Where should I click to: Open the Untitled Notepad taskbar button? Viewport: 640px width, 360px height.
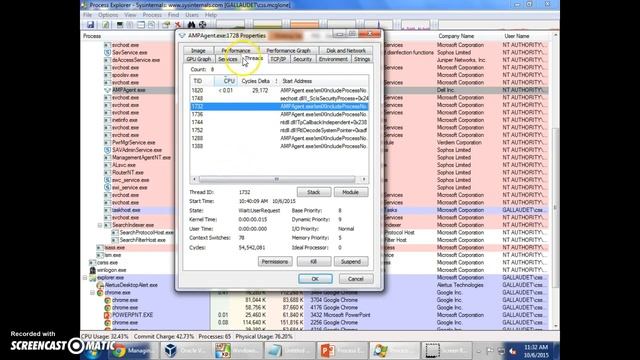tap(289, 351)
